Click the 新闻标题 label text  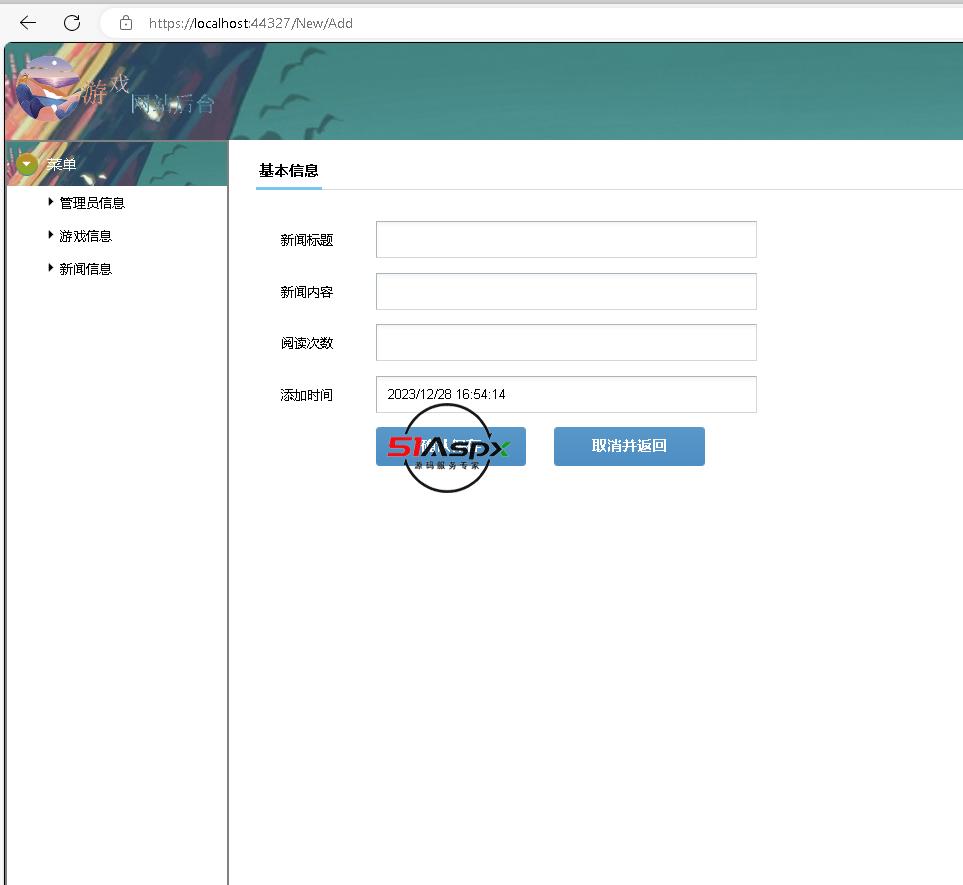(306, 240)
